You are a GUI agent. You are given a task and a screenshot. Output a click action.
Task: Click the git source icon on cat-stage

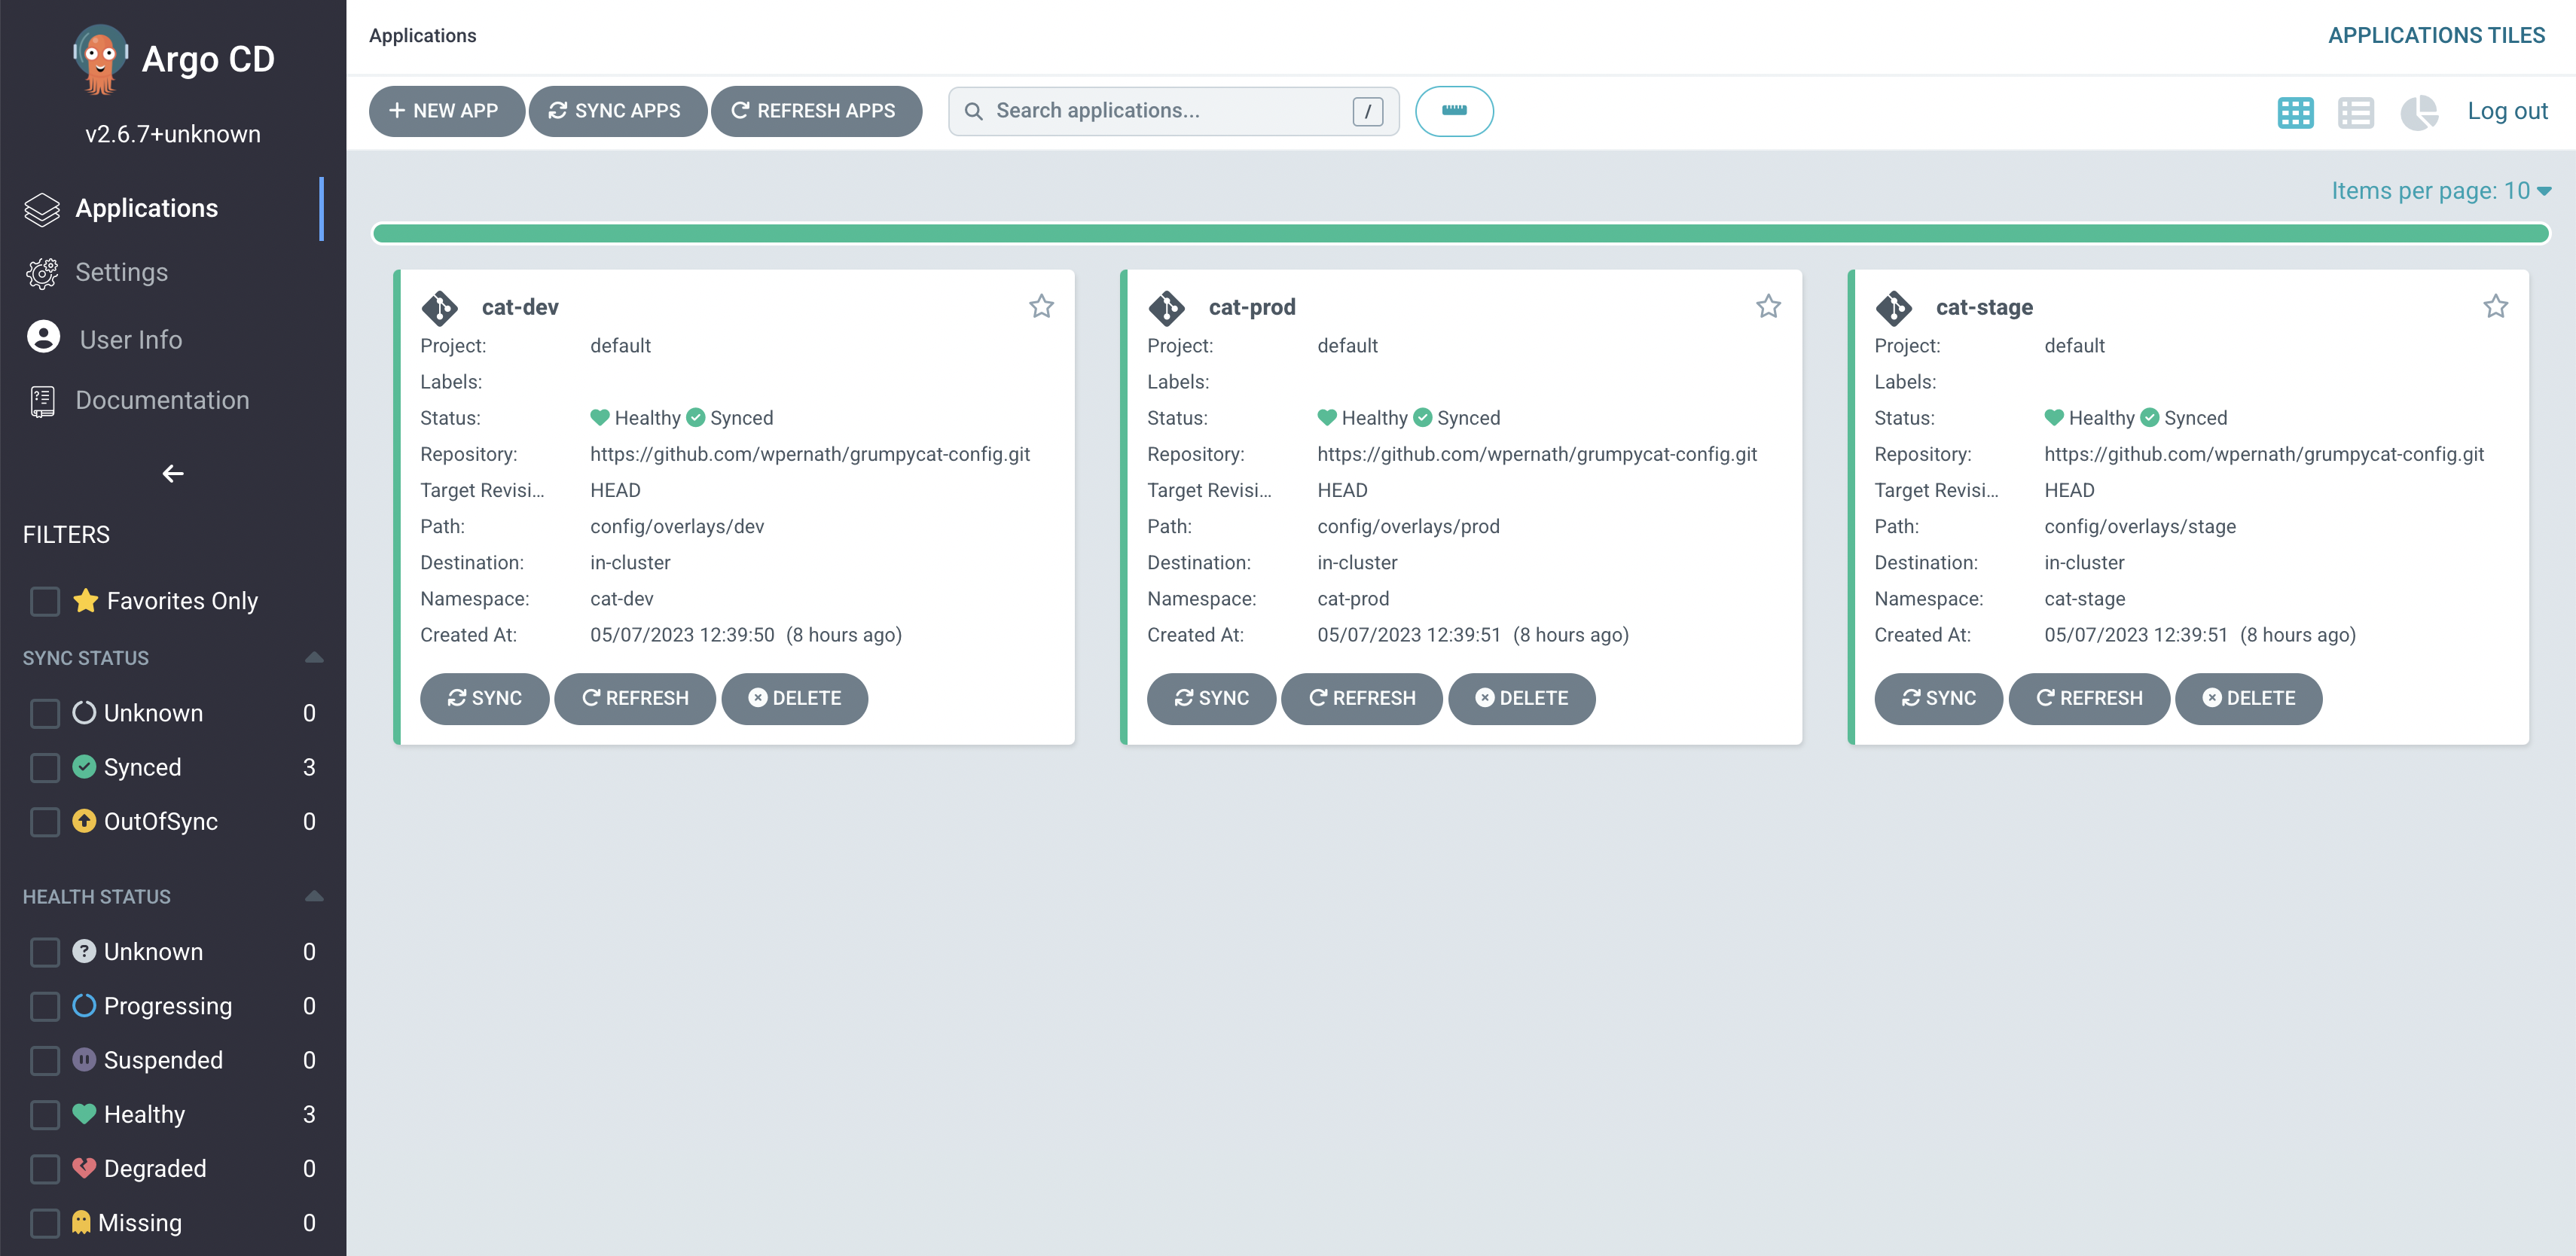[x=1893, y=308]
